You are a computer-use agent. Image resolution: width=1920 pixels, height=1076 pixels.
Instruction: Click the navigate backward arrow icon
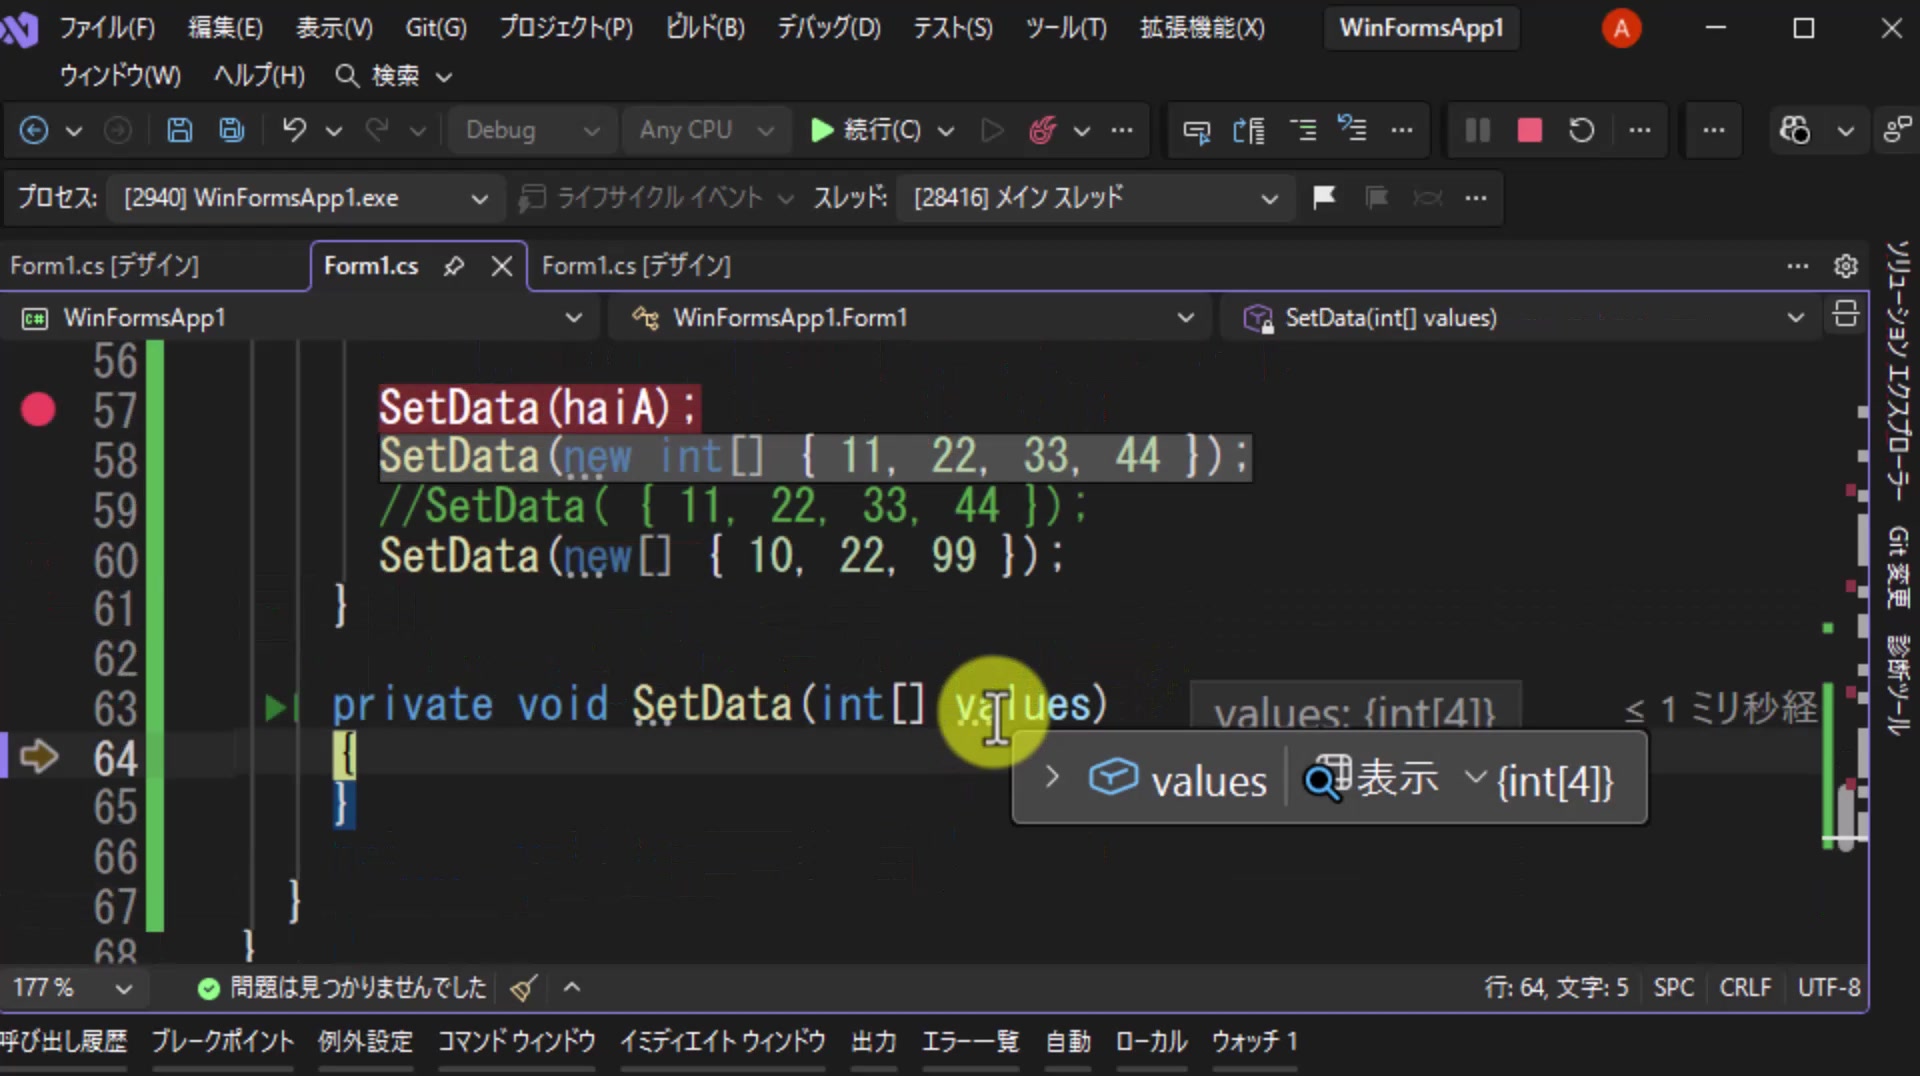pos(34,130)
